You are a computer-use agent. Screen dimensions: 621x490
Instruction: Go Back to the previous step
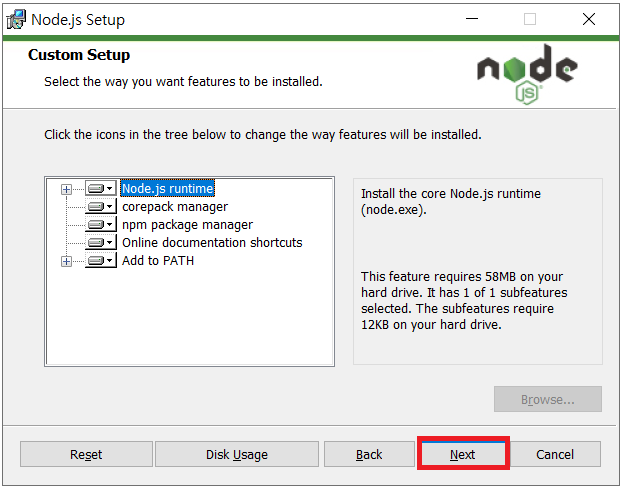pyautogui.click(x=369, y=454)
